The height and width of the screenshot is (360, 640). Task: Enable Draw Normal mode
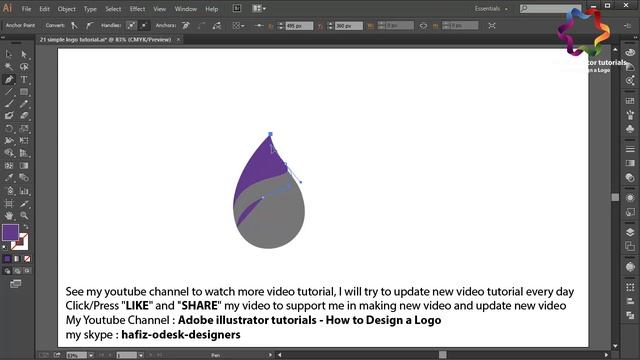(x=7, y=271)
